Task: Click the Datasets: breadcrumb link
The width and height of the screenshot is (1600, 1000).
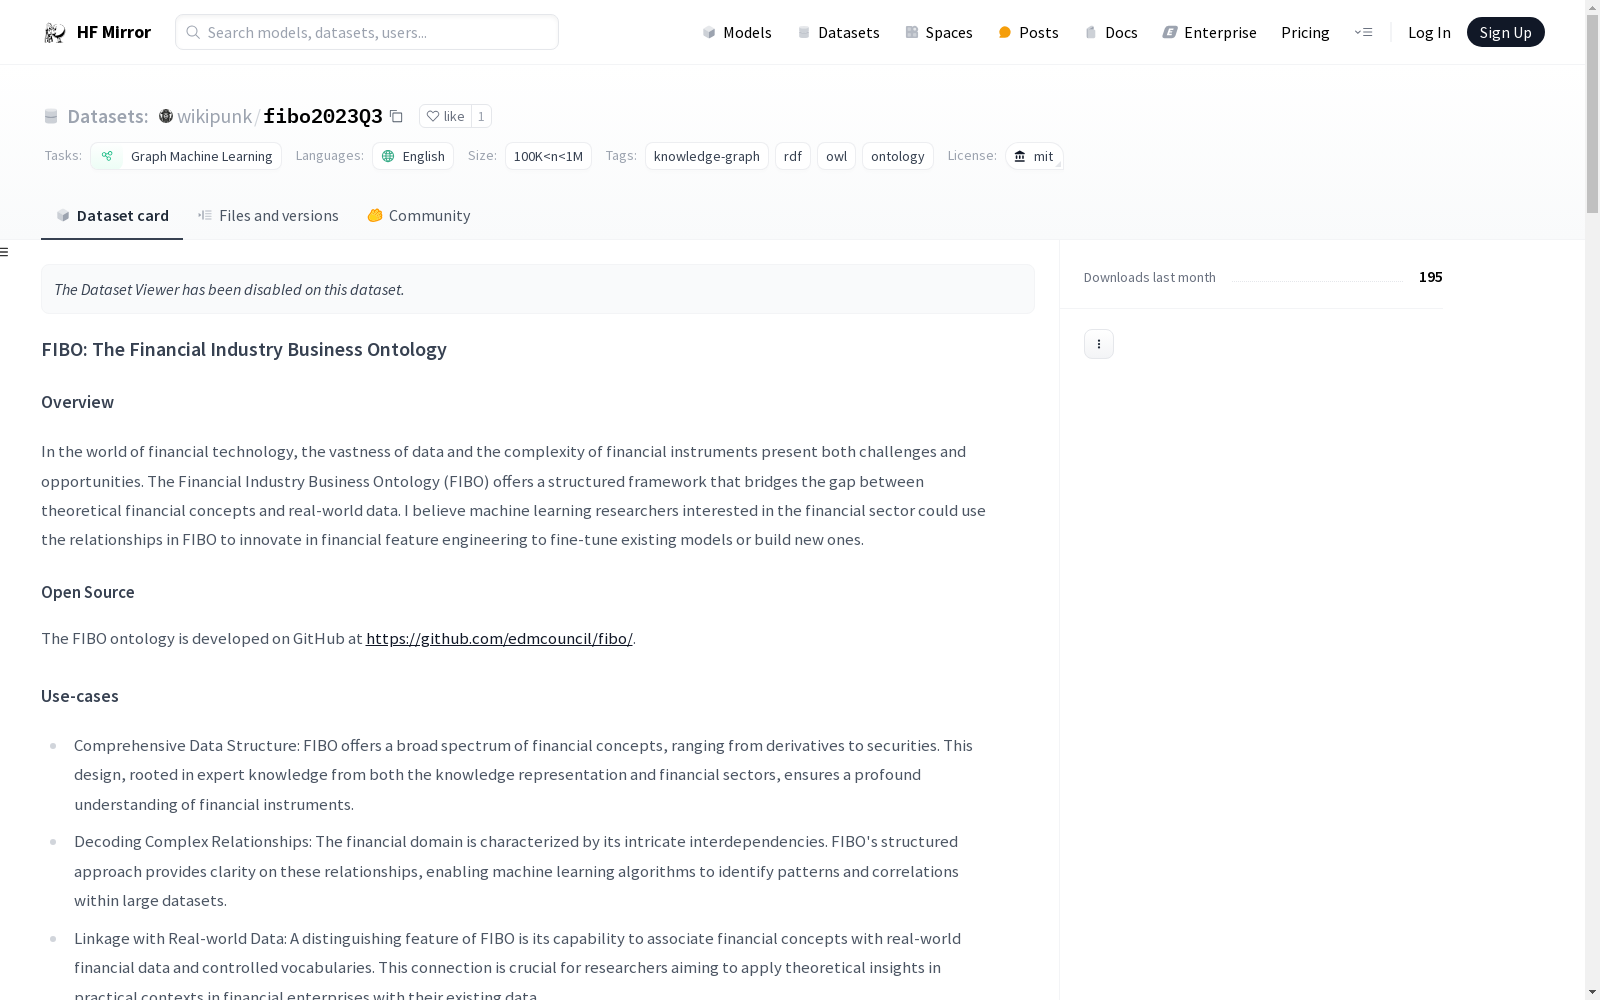Action: (107, 116)
